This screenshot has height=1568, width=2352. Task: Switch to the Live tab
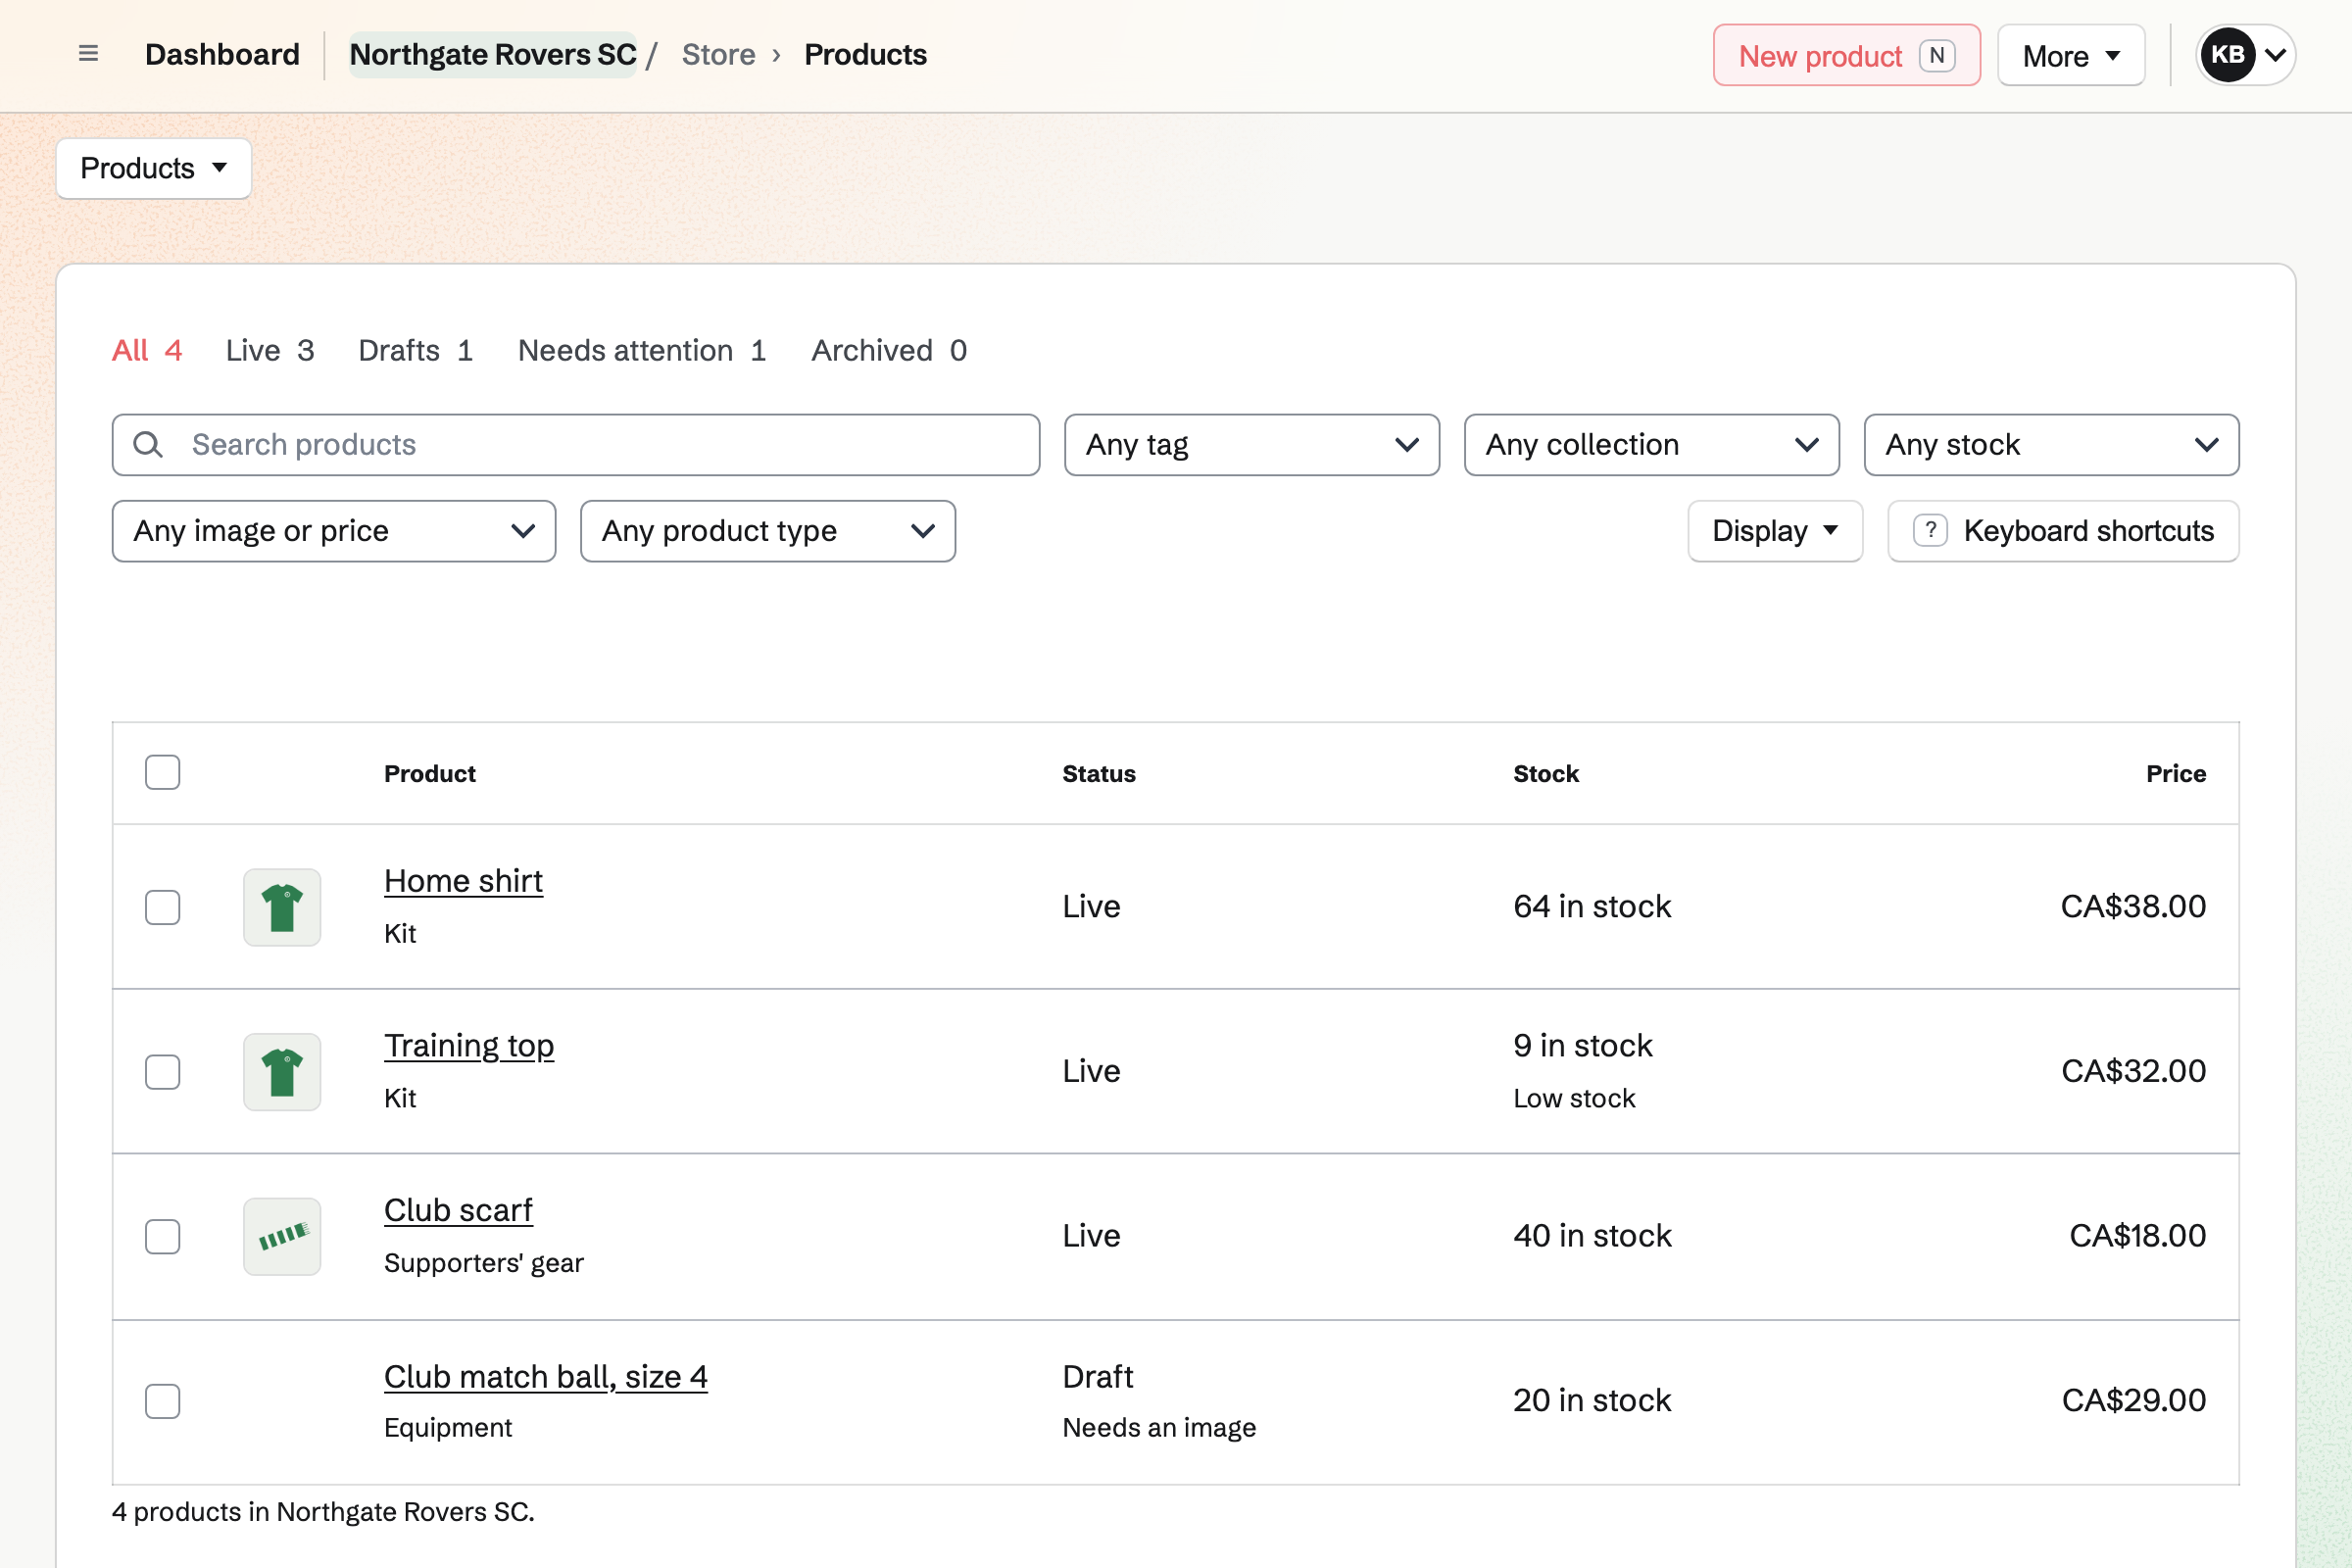pyautogui.click(x=270, y=351)
